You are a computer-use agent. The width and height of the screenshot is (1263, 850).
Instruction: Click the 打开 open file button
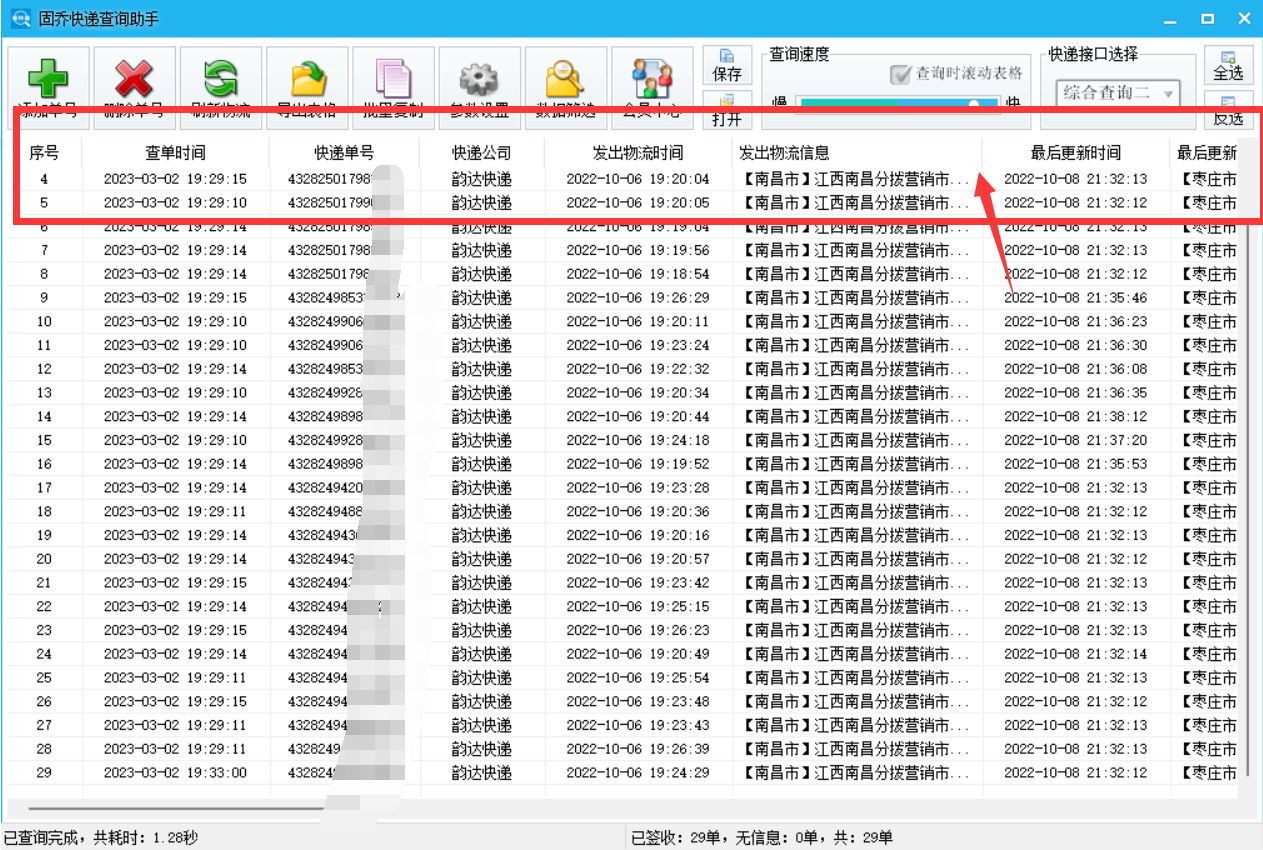pos(727,110)
